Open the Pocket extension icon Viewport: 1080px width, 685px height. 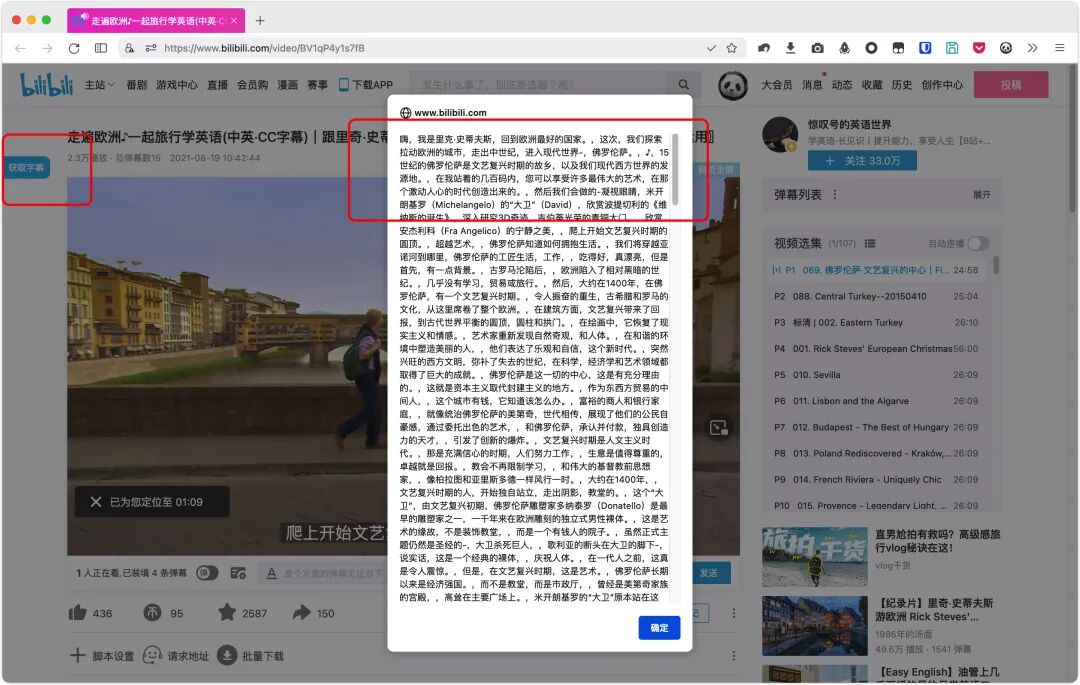(979, 48)
